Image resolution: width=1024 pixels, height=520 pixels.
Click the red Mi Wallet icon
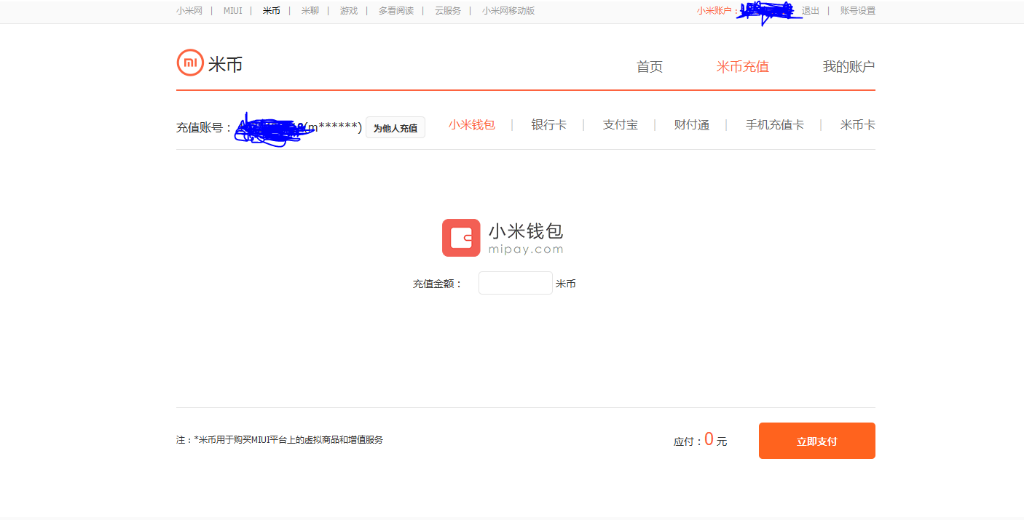[x=461, y=238]
